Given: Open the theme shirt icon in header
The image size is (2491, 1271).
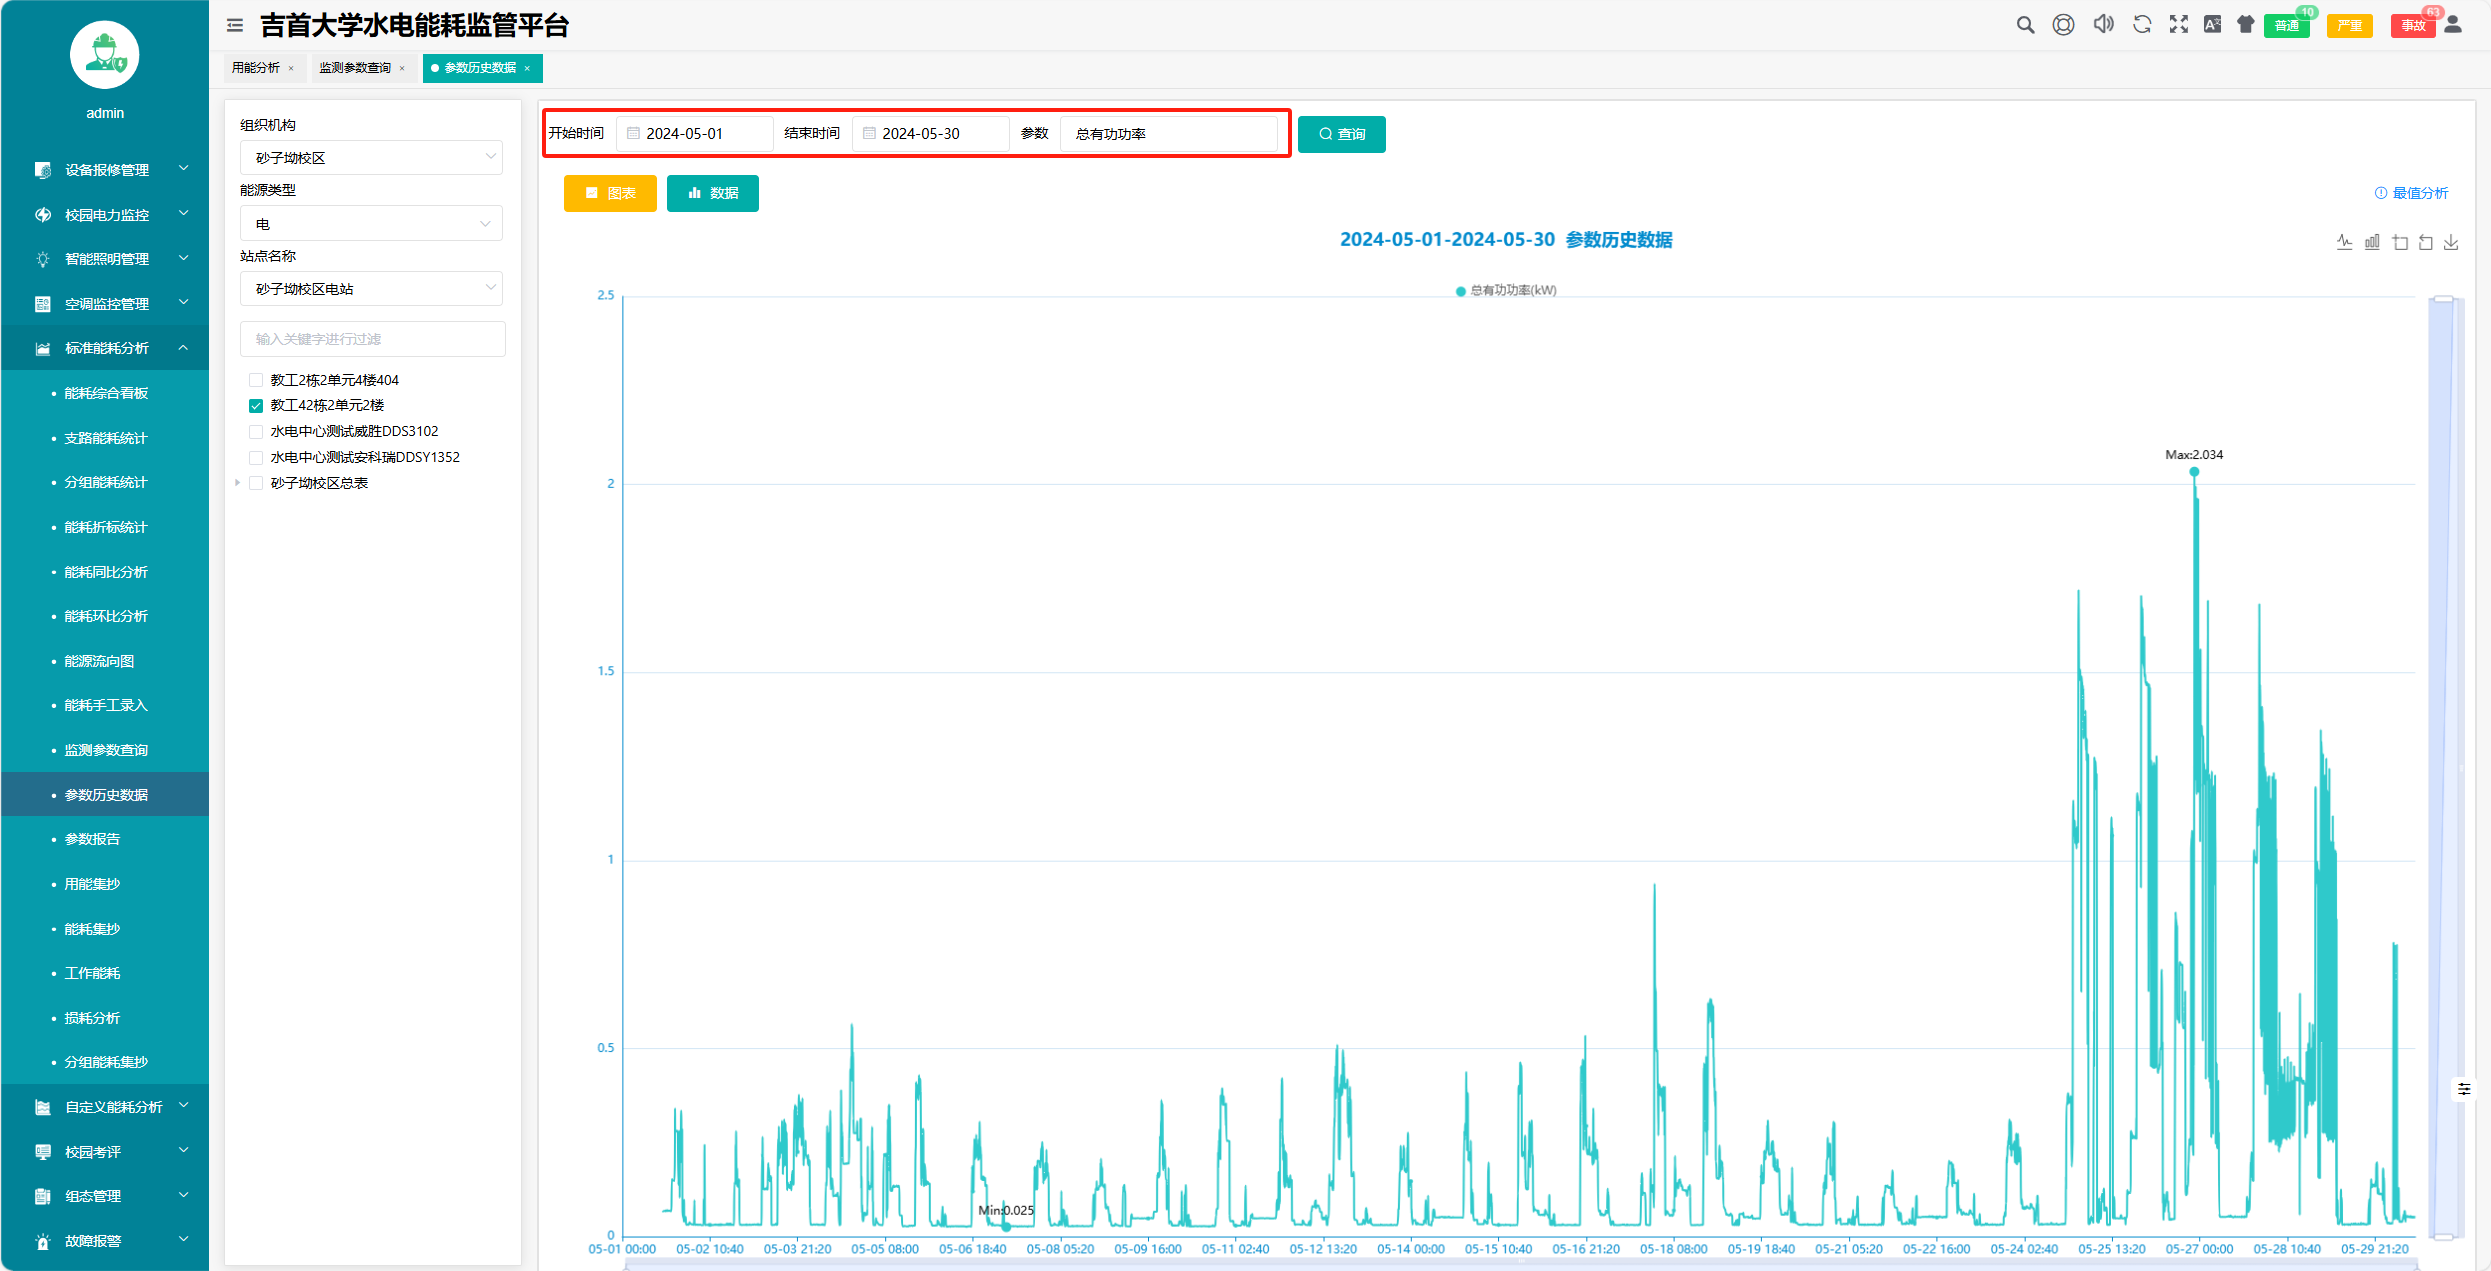Looking at the screenshot, I should [x=2246, y=25].
